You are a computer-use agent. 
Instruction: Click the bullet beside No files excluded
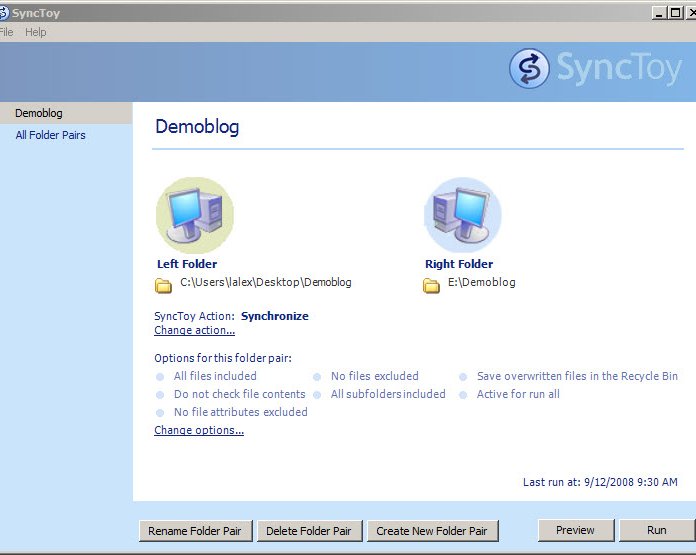pos(317,377)
